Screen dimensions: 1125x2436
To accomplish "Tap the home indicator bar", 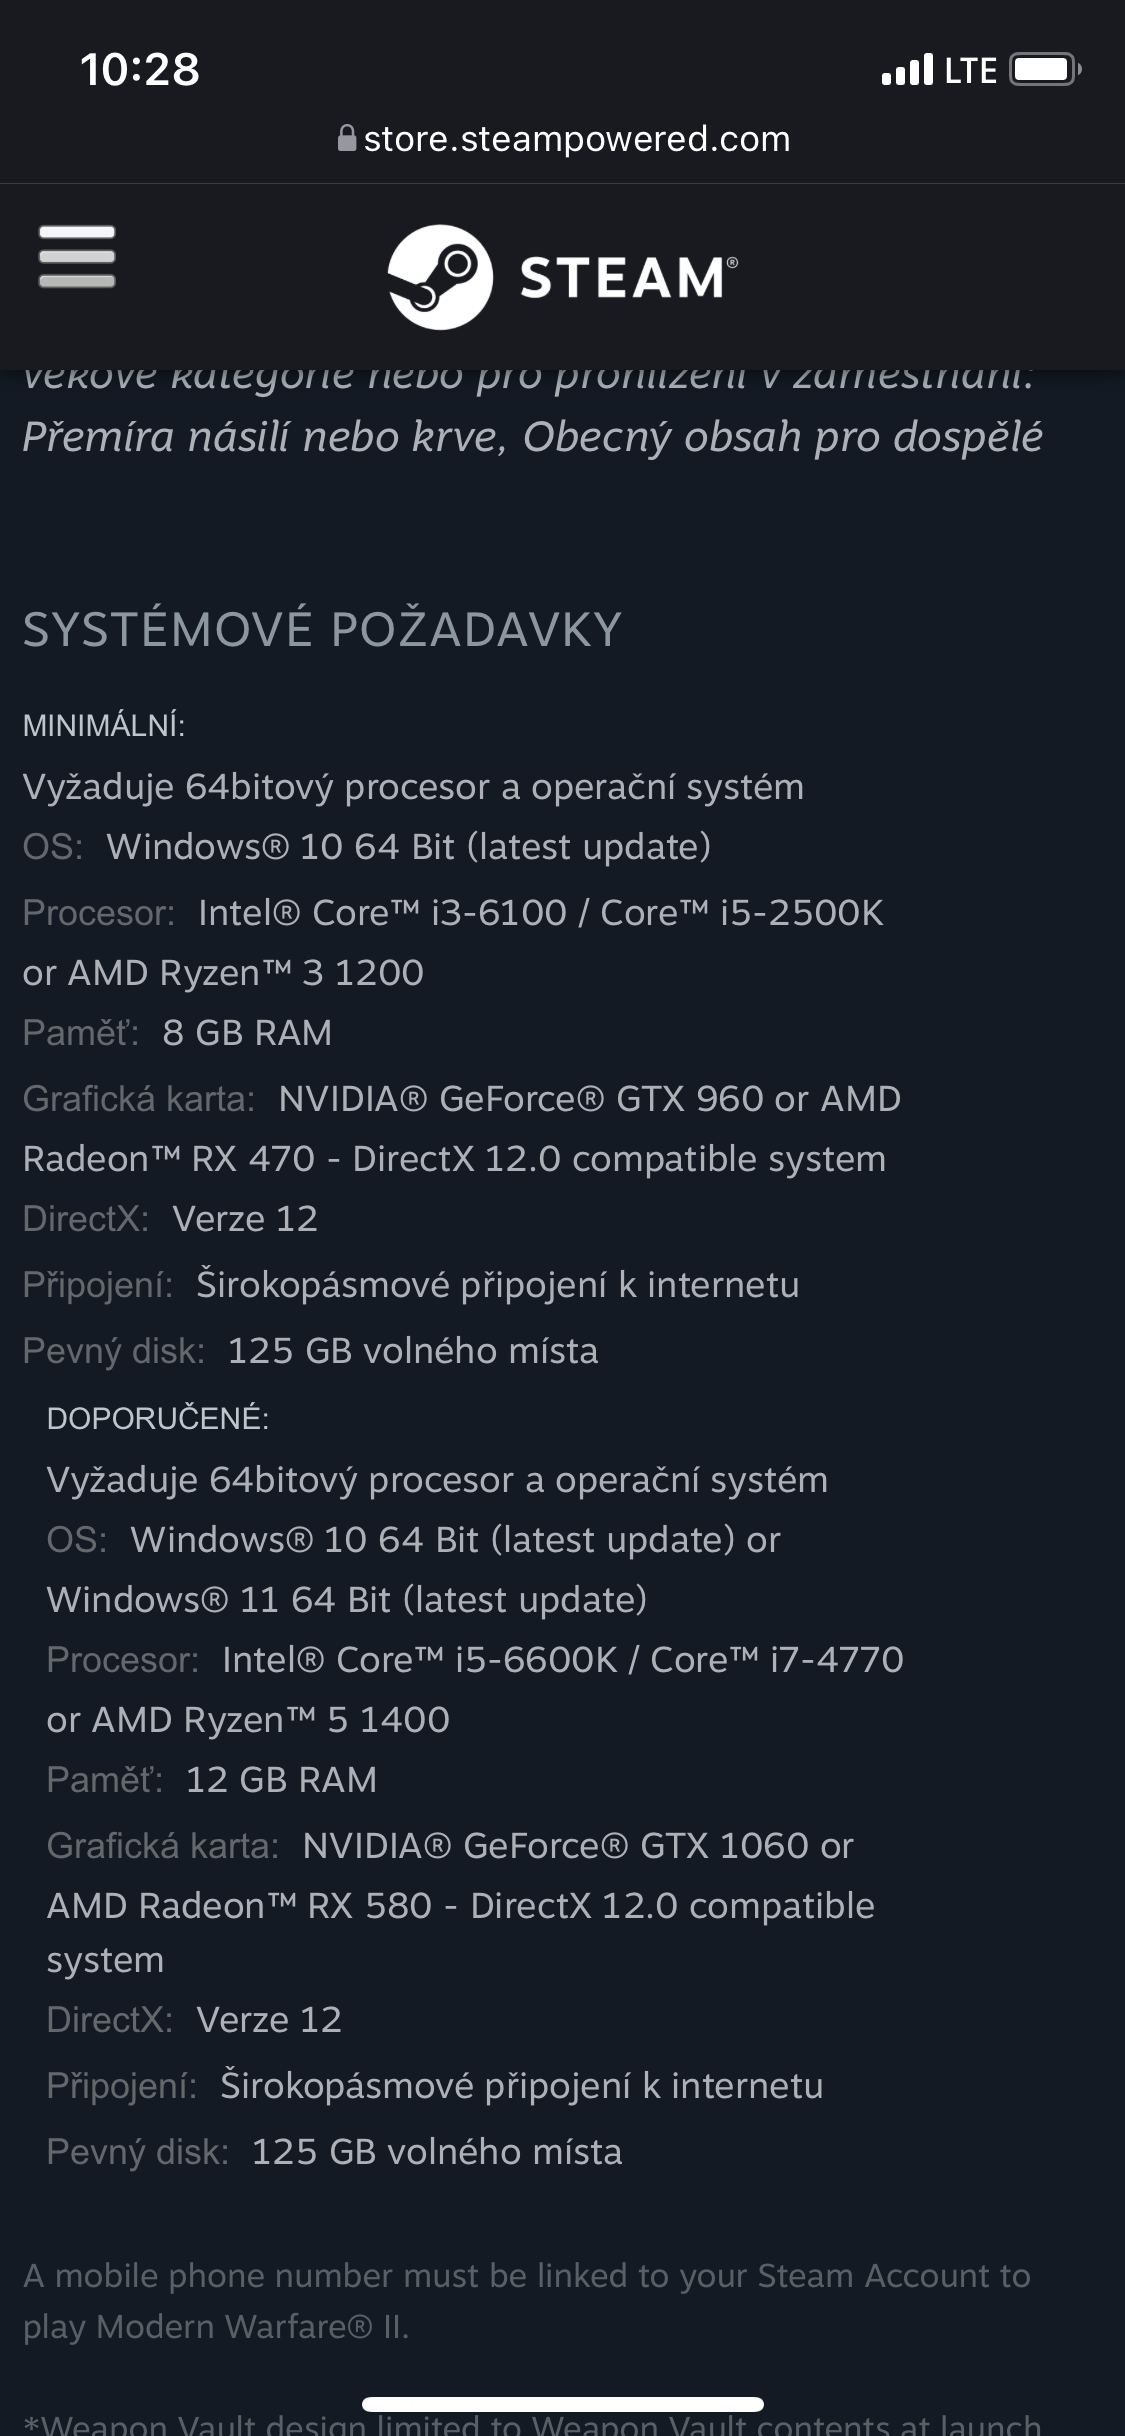I will coord(562,2404).
